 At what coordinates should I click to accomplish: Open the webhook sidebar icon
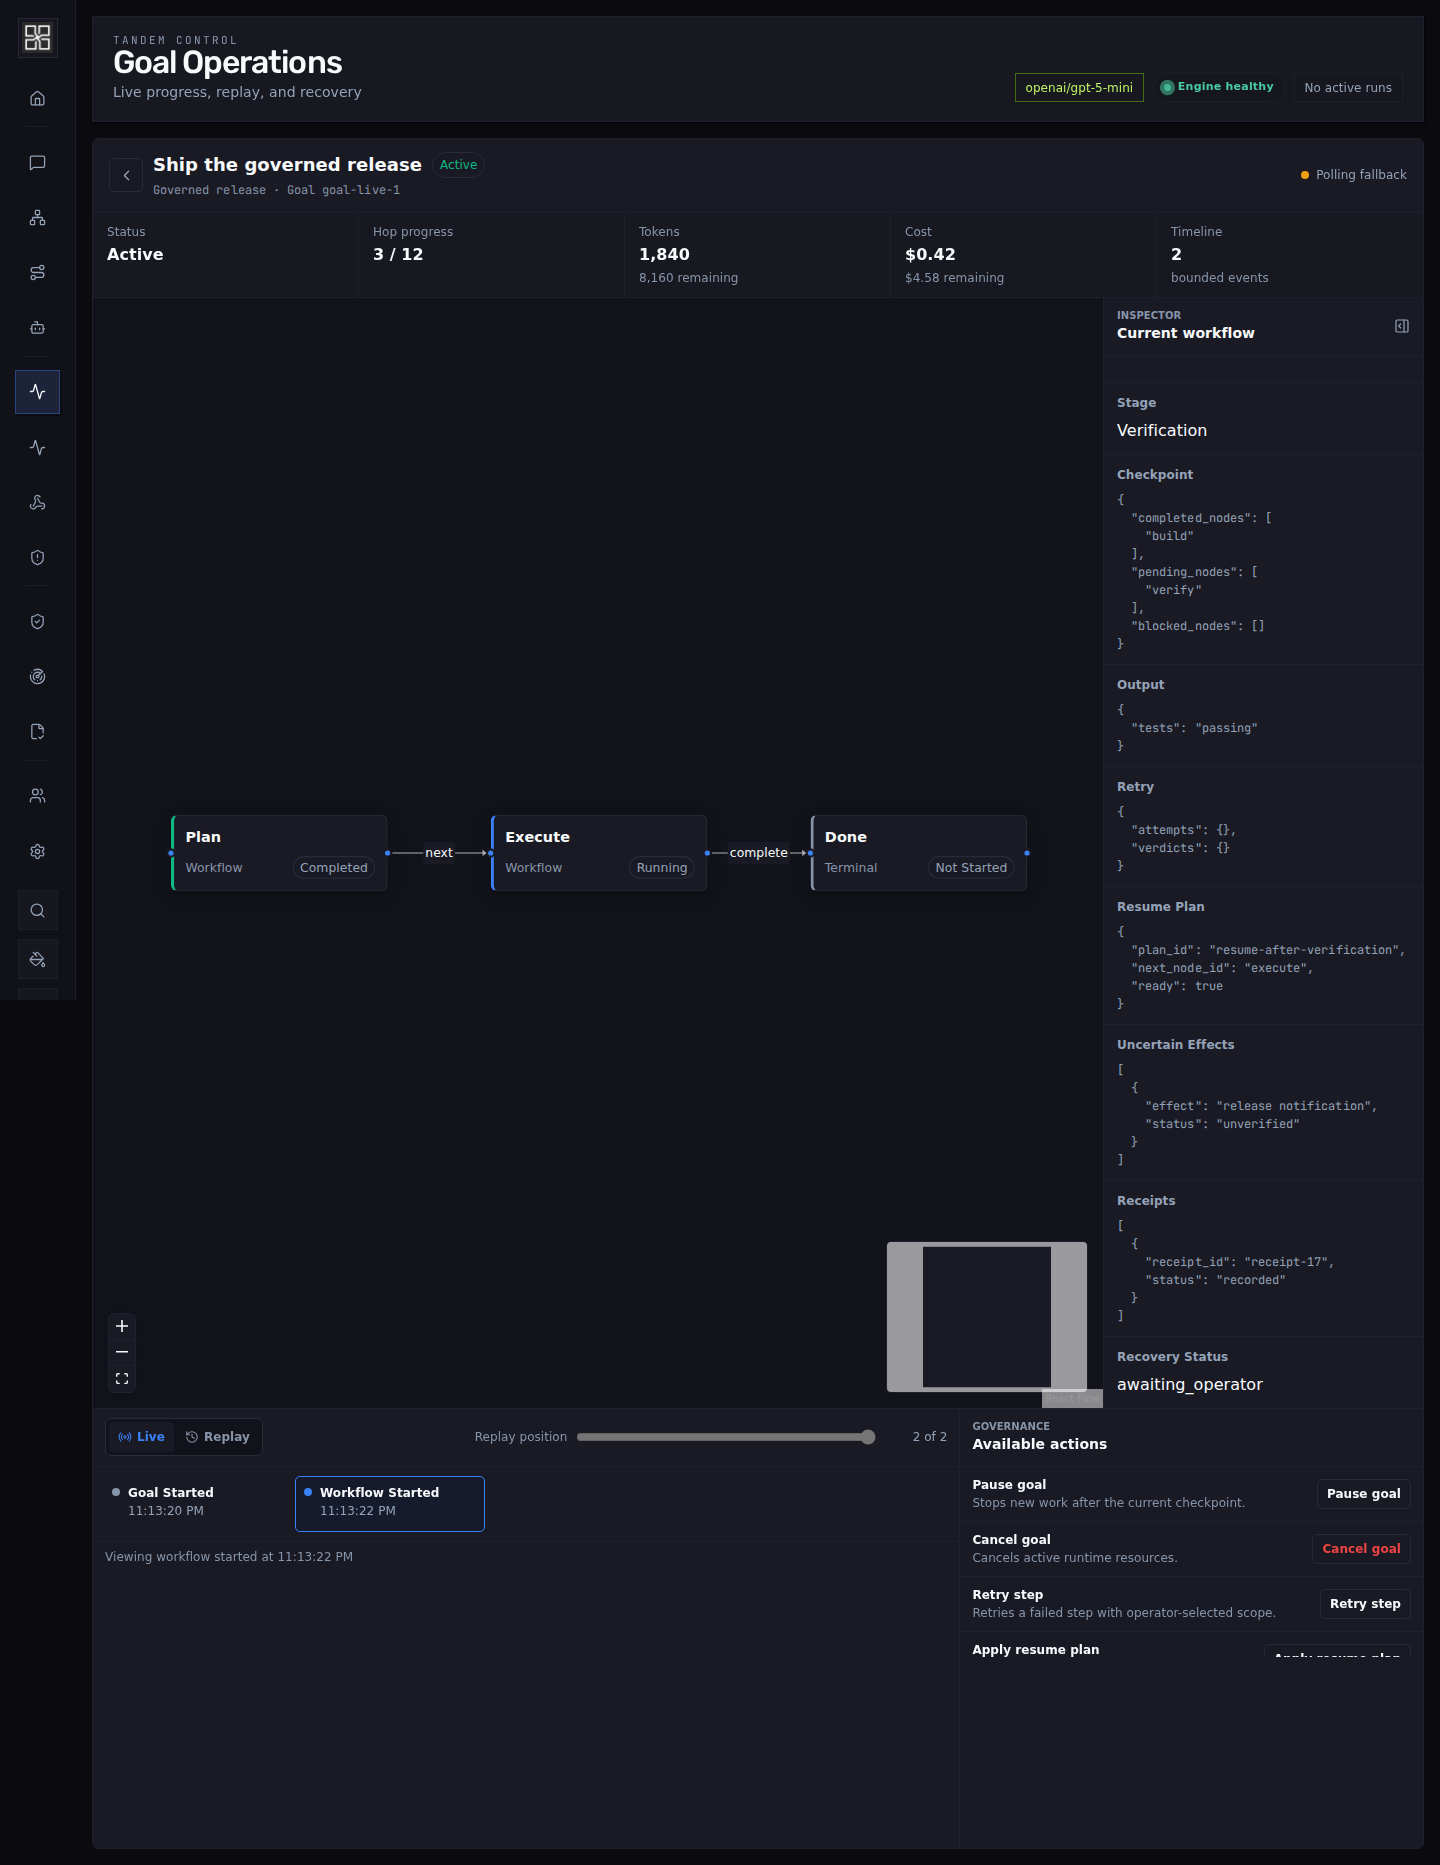(37, 503)
